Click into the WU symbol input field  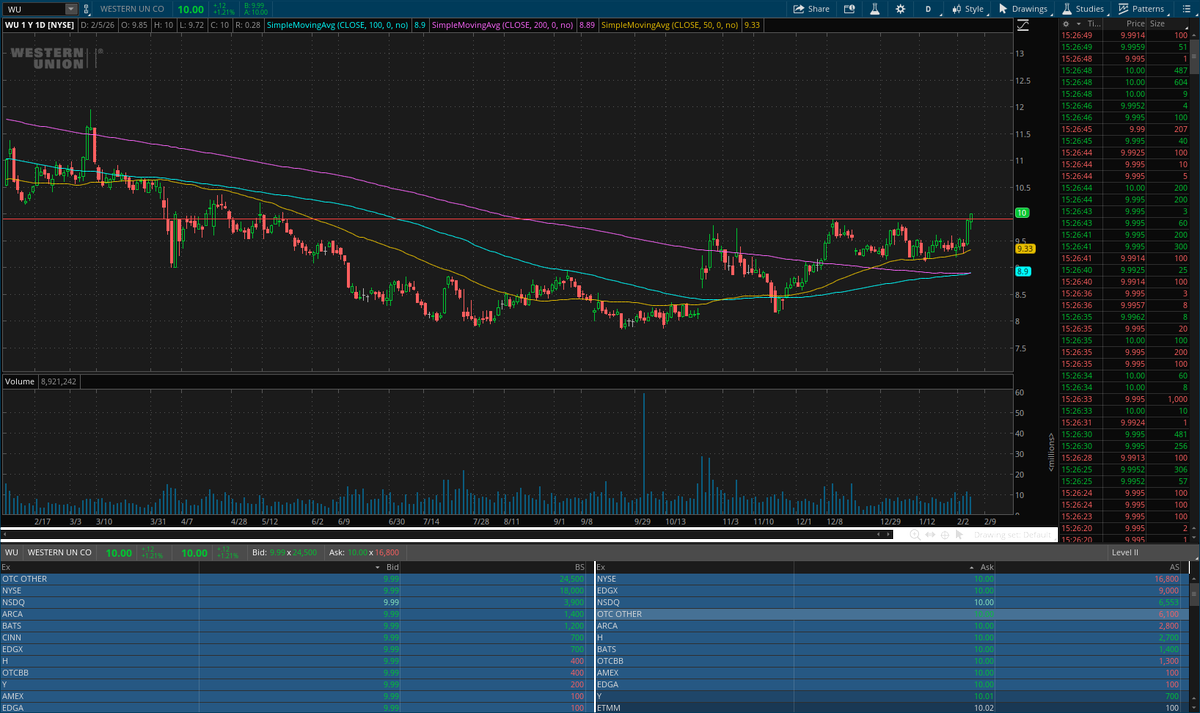(34, 8)
